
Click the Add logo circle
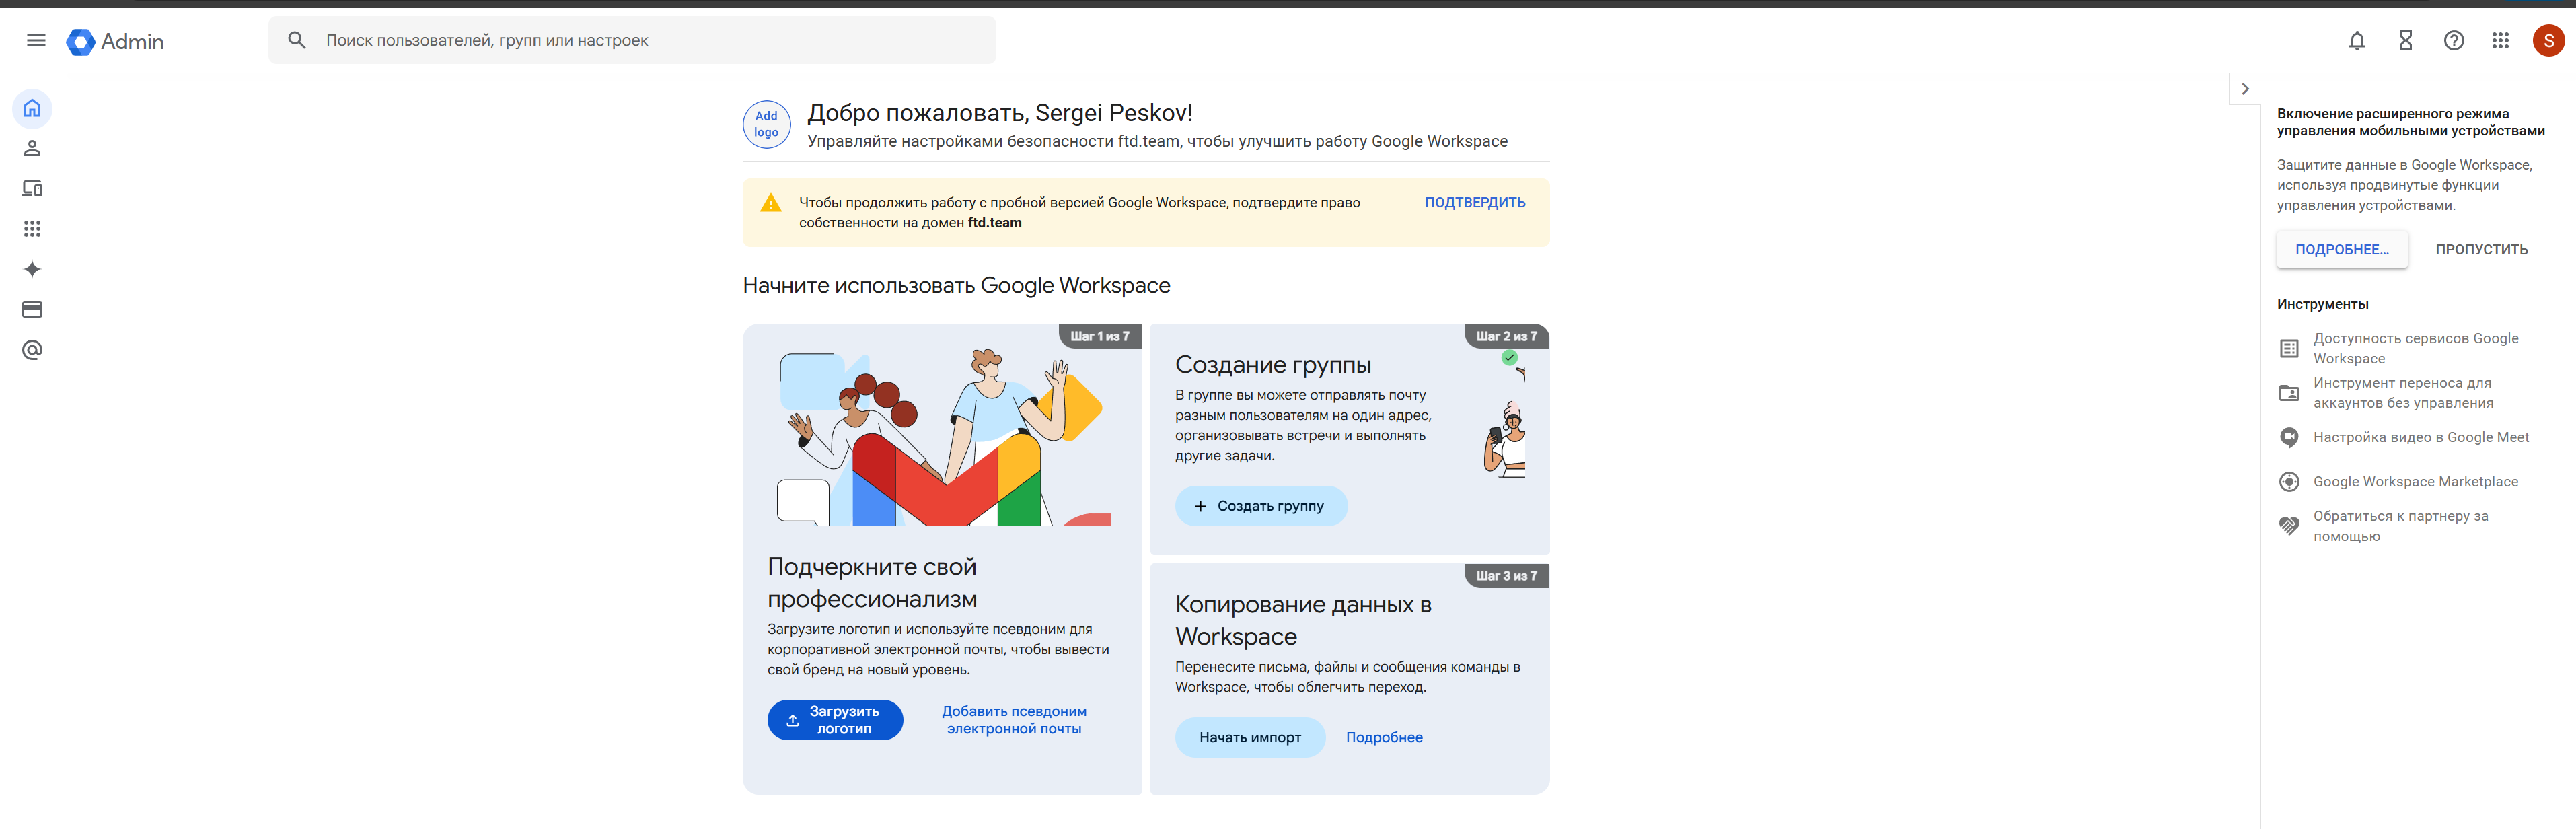766,125
